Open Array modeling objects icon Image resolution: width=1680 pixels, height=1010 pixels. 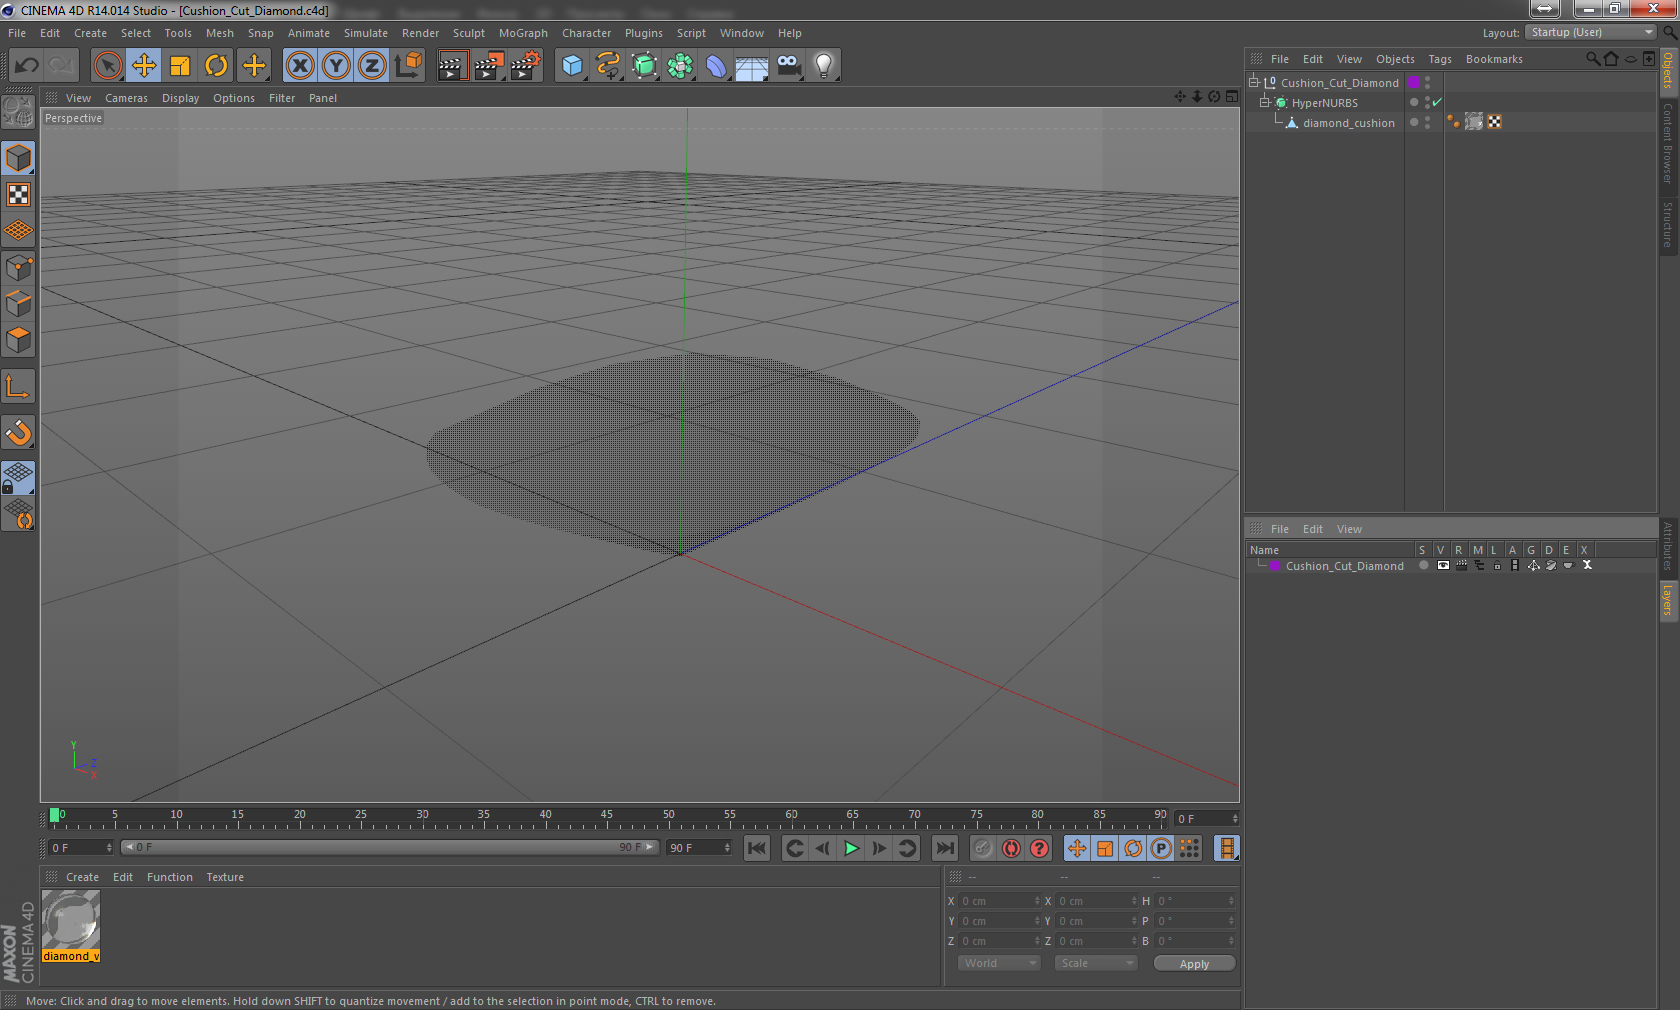click(x=680, y=66)
